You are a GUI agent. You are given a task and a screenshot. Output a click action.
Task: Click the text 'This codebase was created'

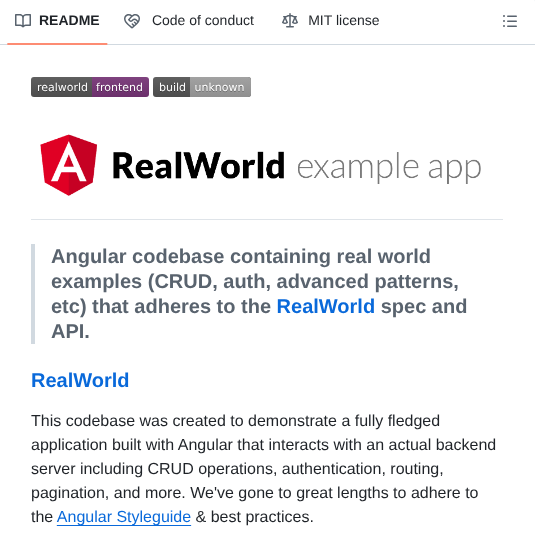point(129,421)
